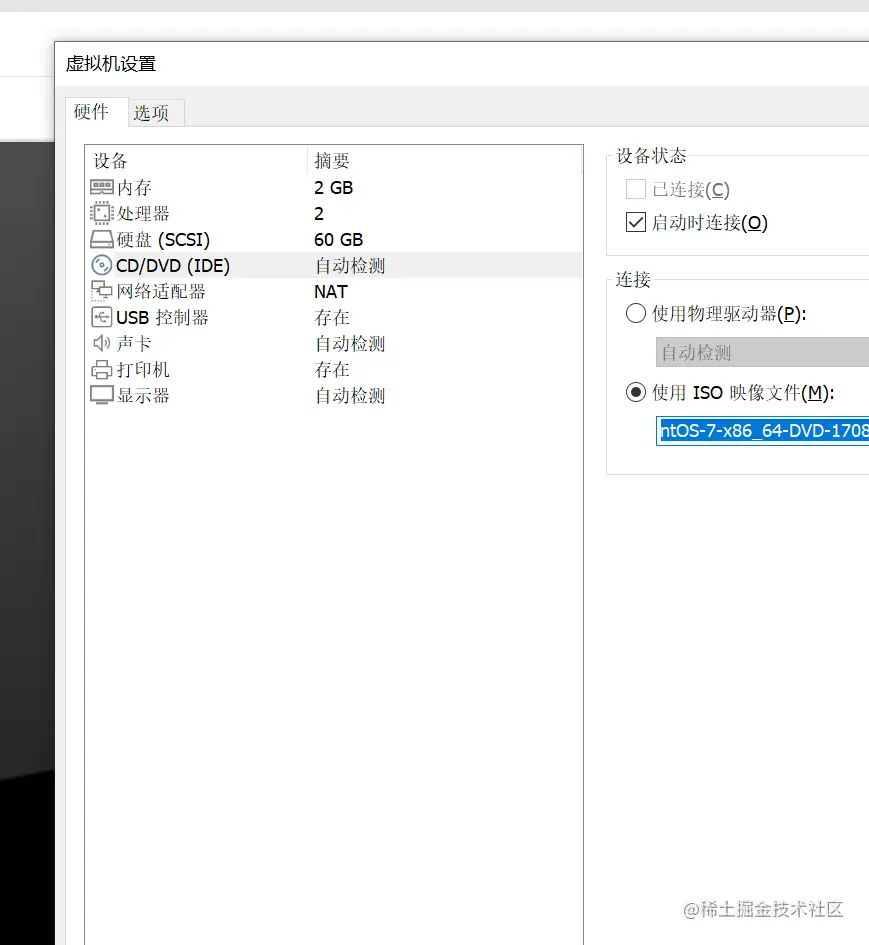Toggle the 已连接(C) checkbox

coord(636,189)
